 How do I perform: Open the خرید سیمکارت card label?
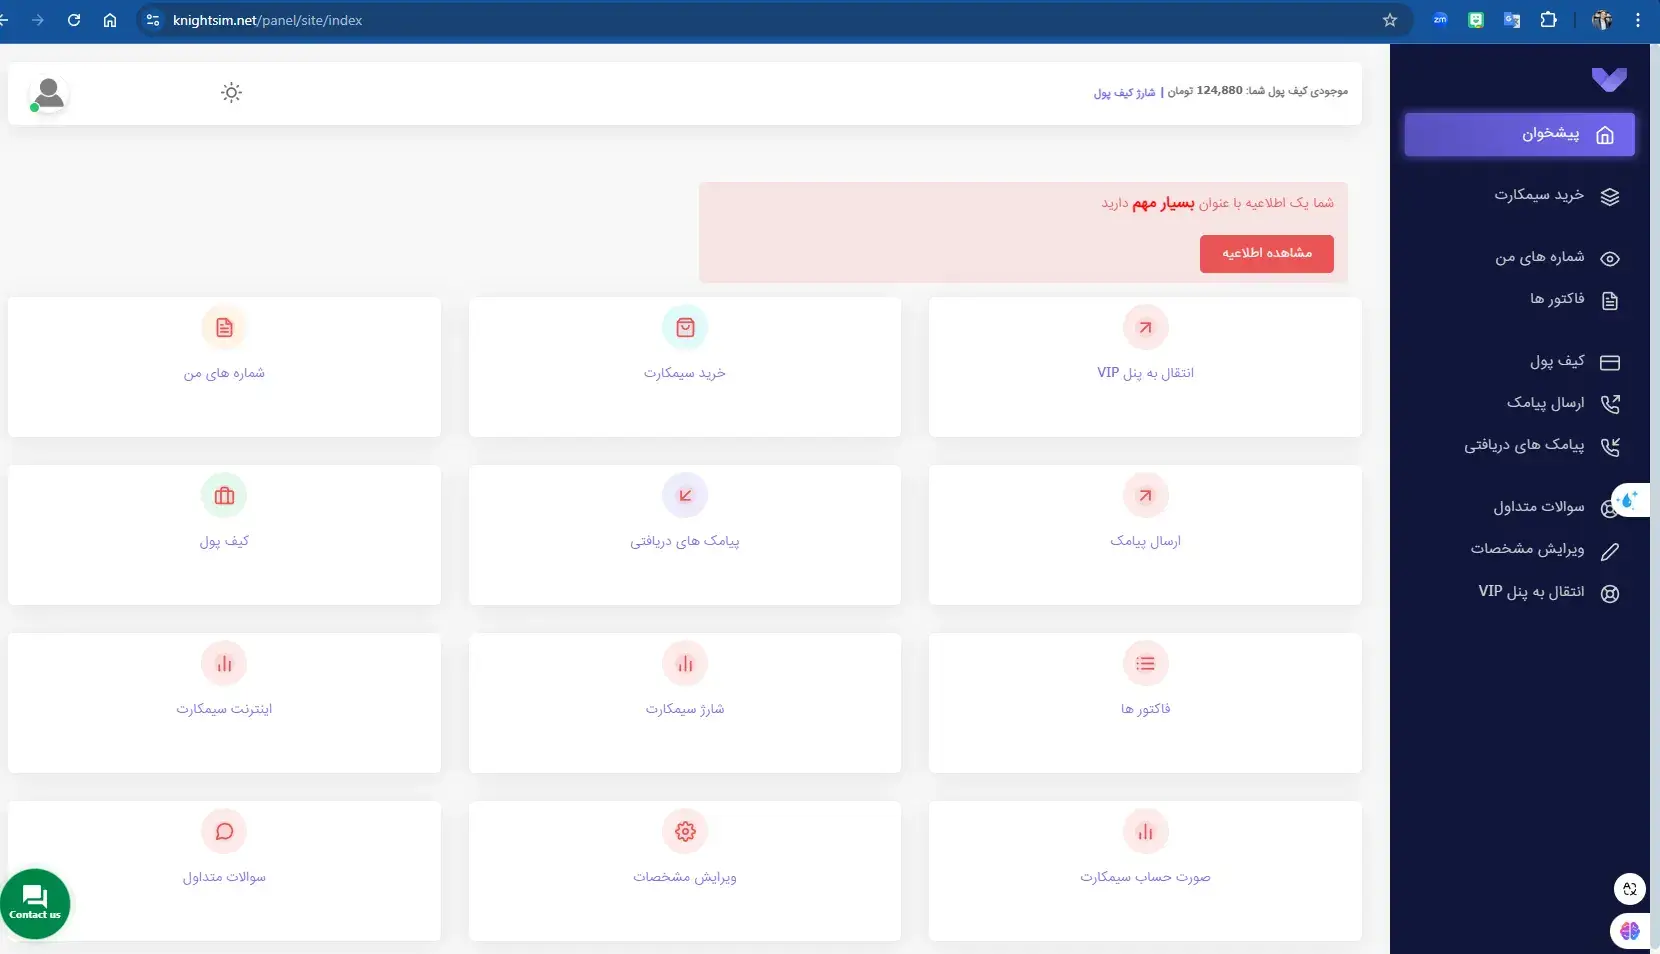click(x=685, y=373)
